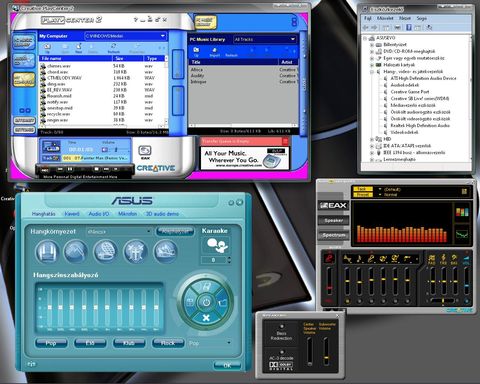Open the C:\WINDOWS\Media path dropdown
The image size is (480, 384).
pos(163,36)
